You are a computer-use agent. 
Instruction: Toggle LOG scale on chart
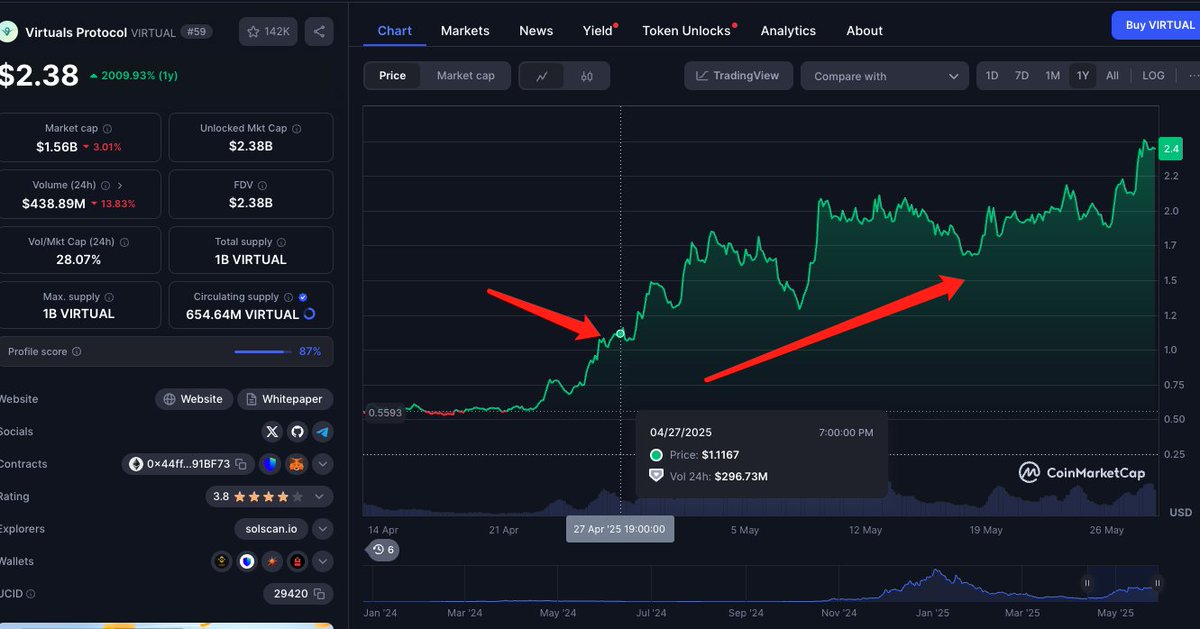click(x=1153, y=76)
